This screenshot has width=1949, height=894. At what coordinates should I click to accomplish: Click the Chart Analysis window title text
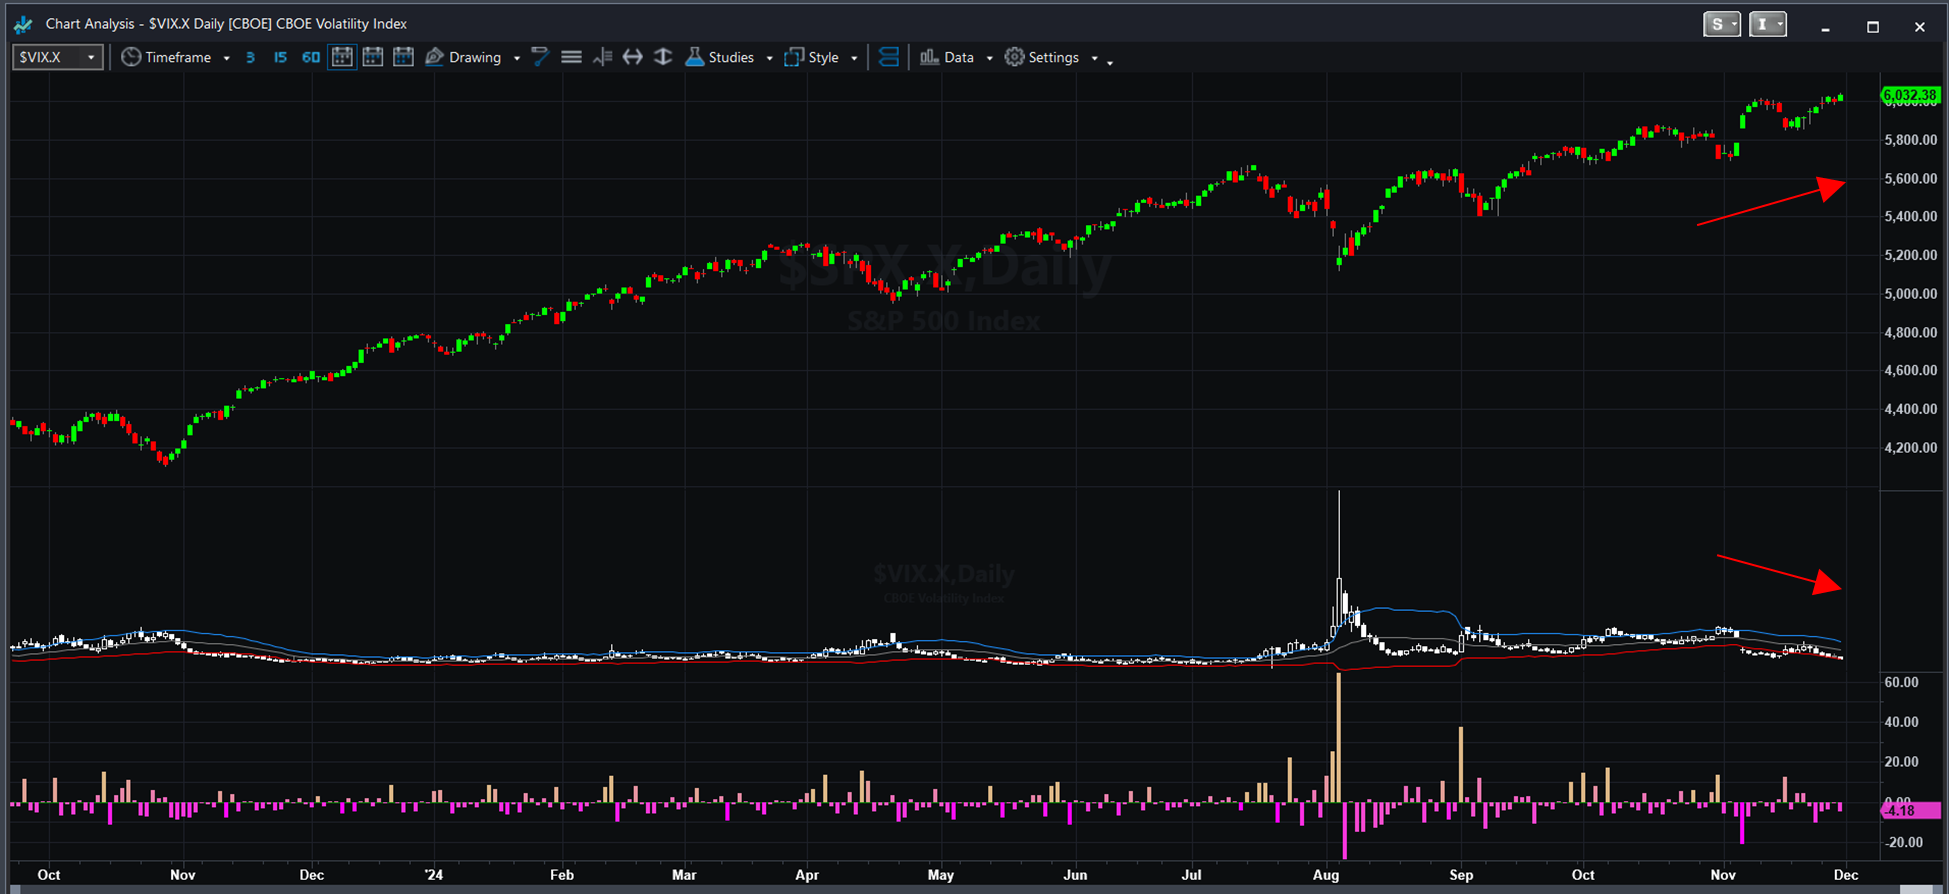click(x=226, y=24)
